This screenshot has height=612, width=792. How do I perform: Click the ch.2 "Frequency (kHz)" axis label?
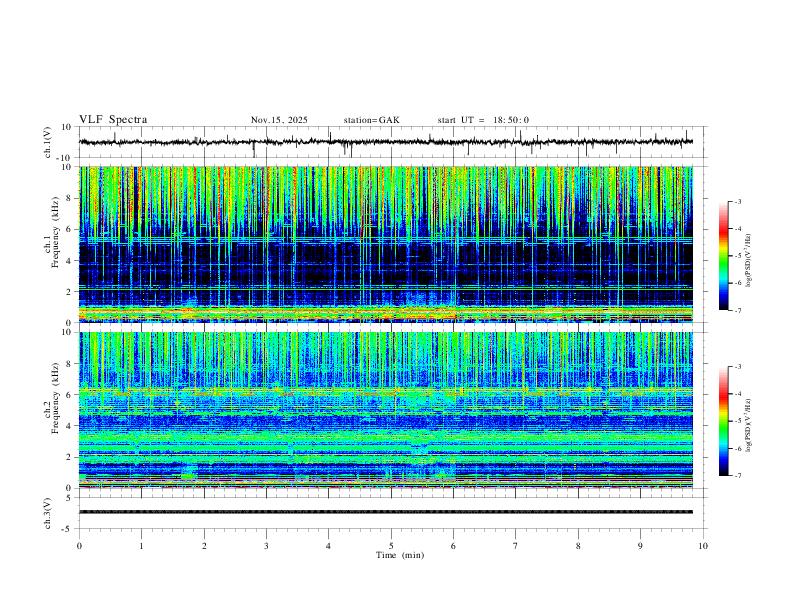pyautogui.click(x=56, y=398)
